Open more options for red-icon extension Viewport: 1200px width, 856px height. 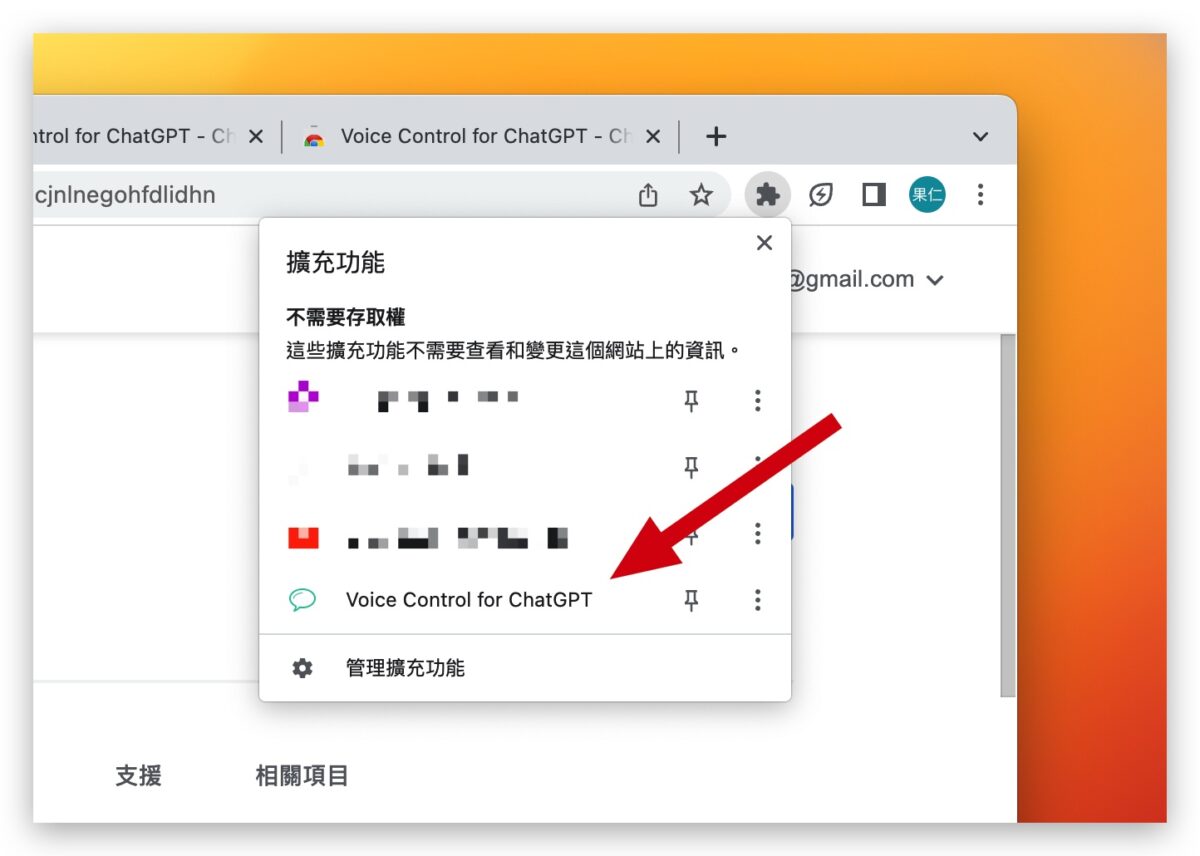click(757, 533)
